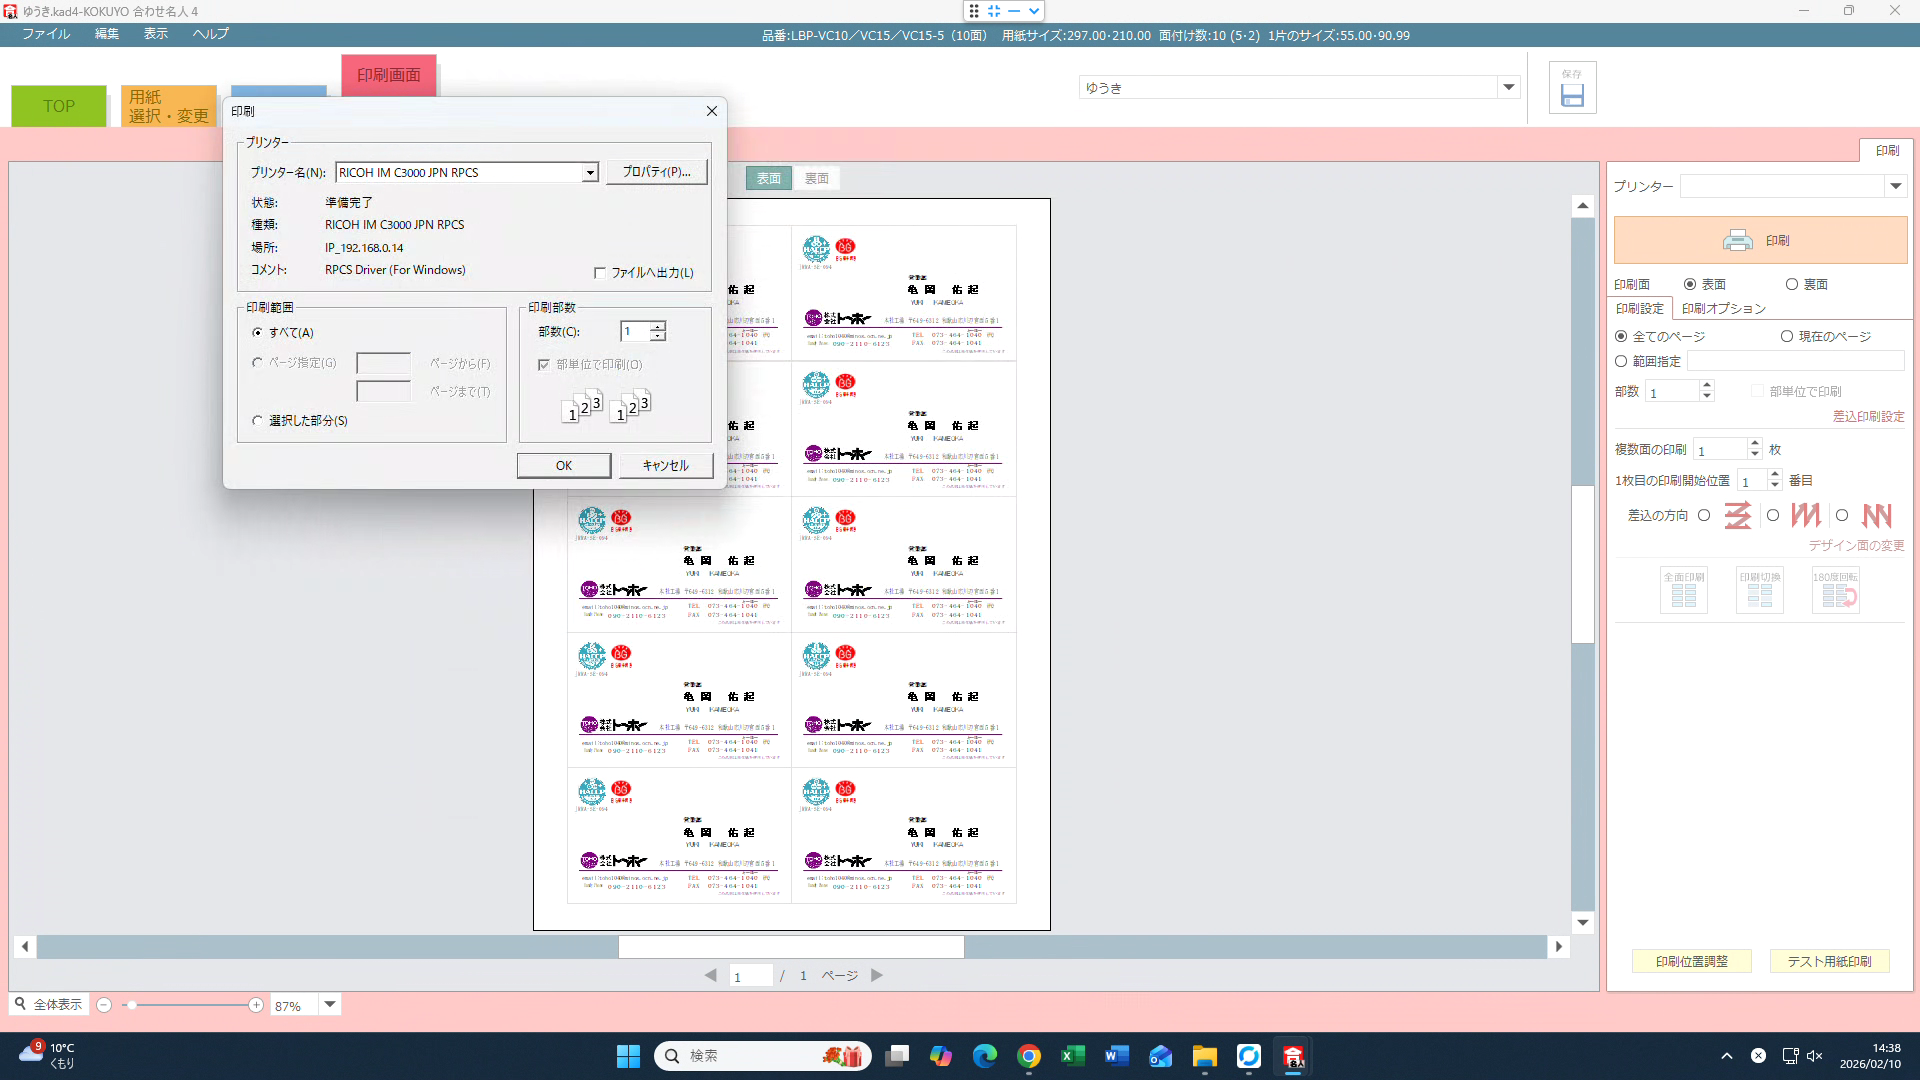Switch to 印刷オプション tab
This screenshot has width=1920, height=1080.
(x=1723, y=309)
